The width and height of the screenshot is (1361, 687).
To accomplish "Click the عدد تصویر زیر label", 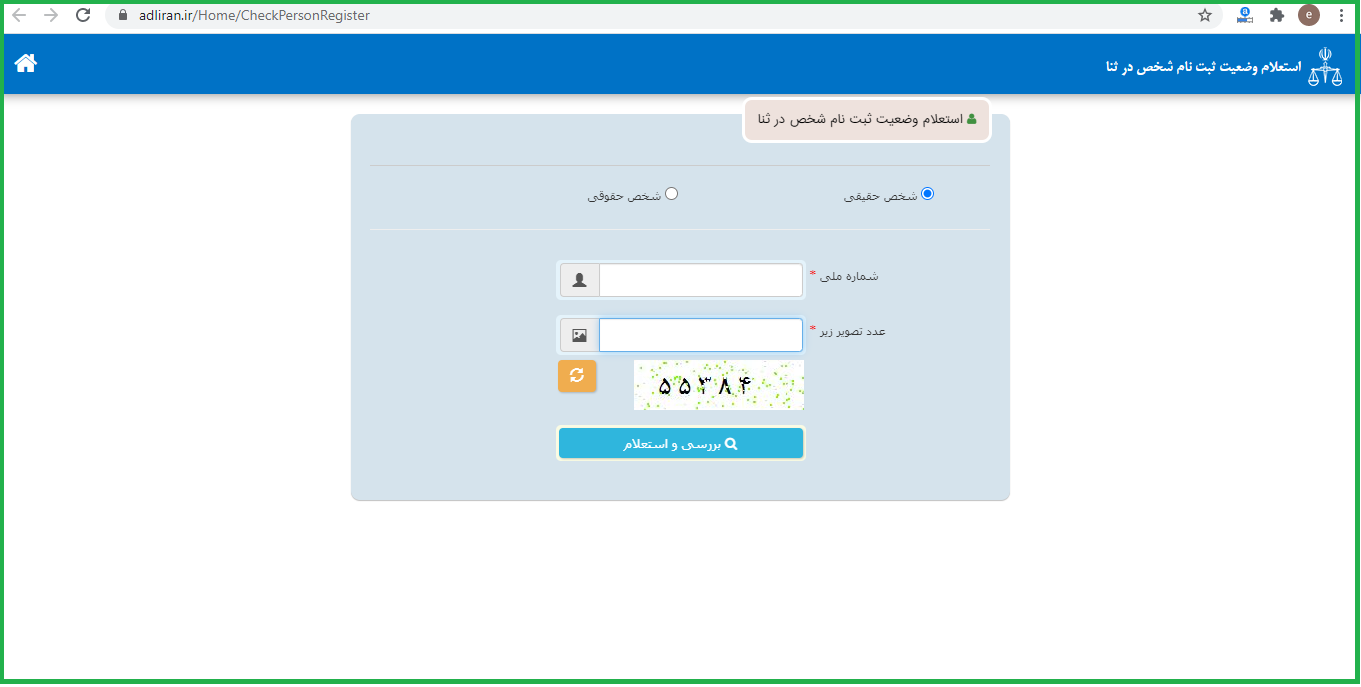I will pyautogui.click(x=853, y=330).
